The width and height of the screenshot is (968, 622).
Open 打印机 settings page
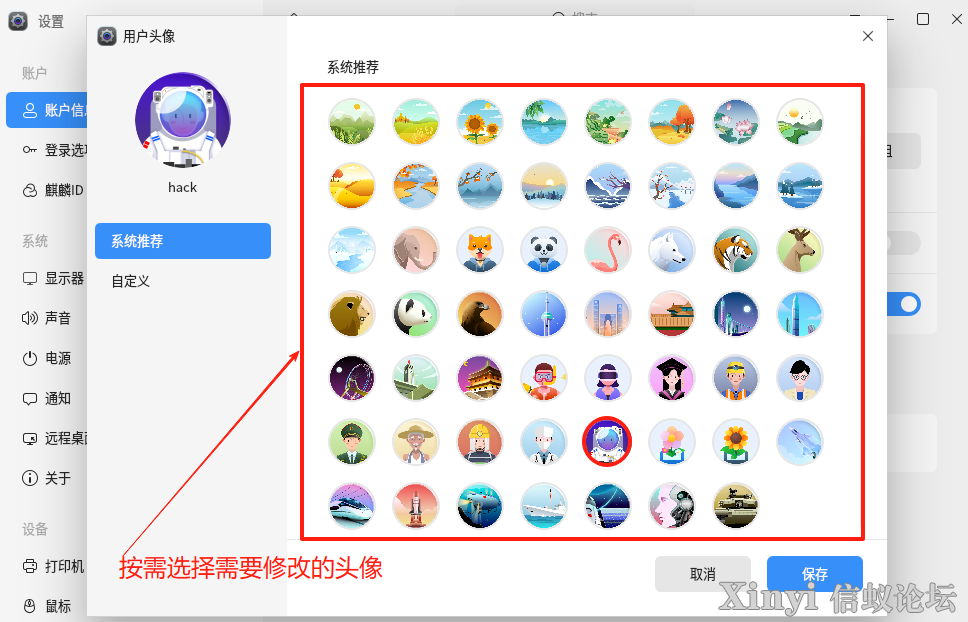[x=53, y=566]
